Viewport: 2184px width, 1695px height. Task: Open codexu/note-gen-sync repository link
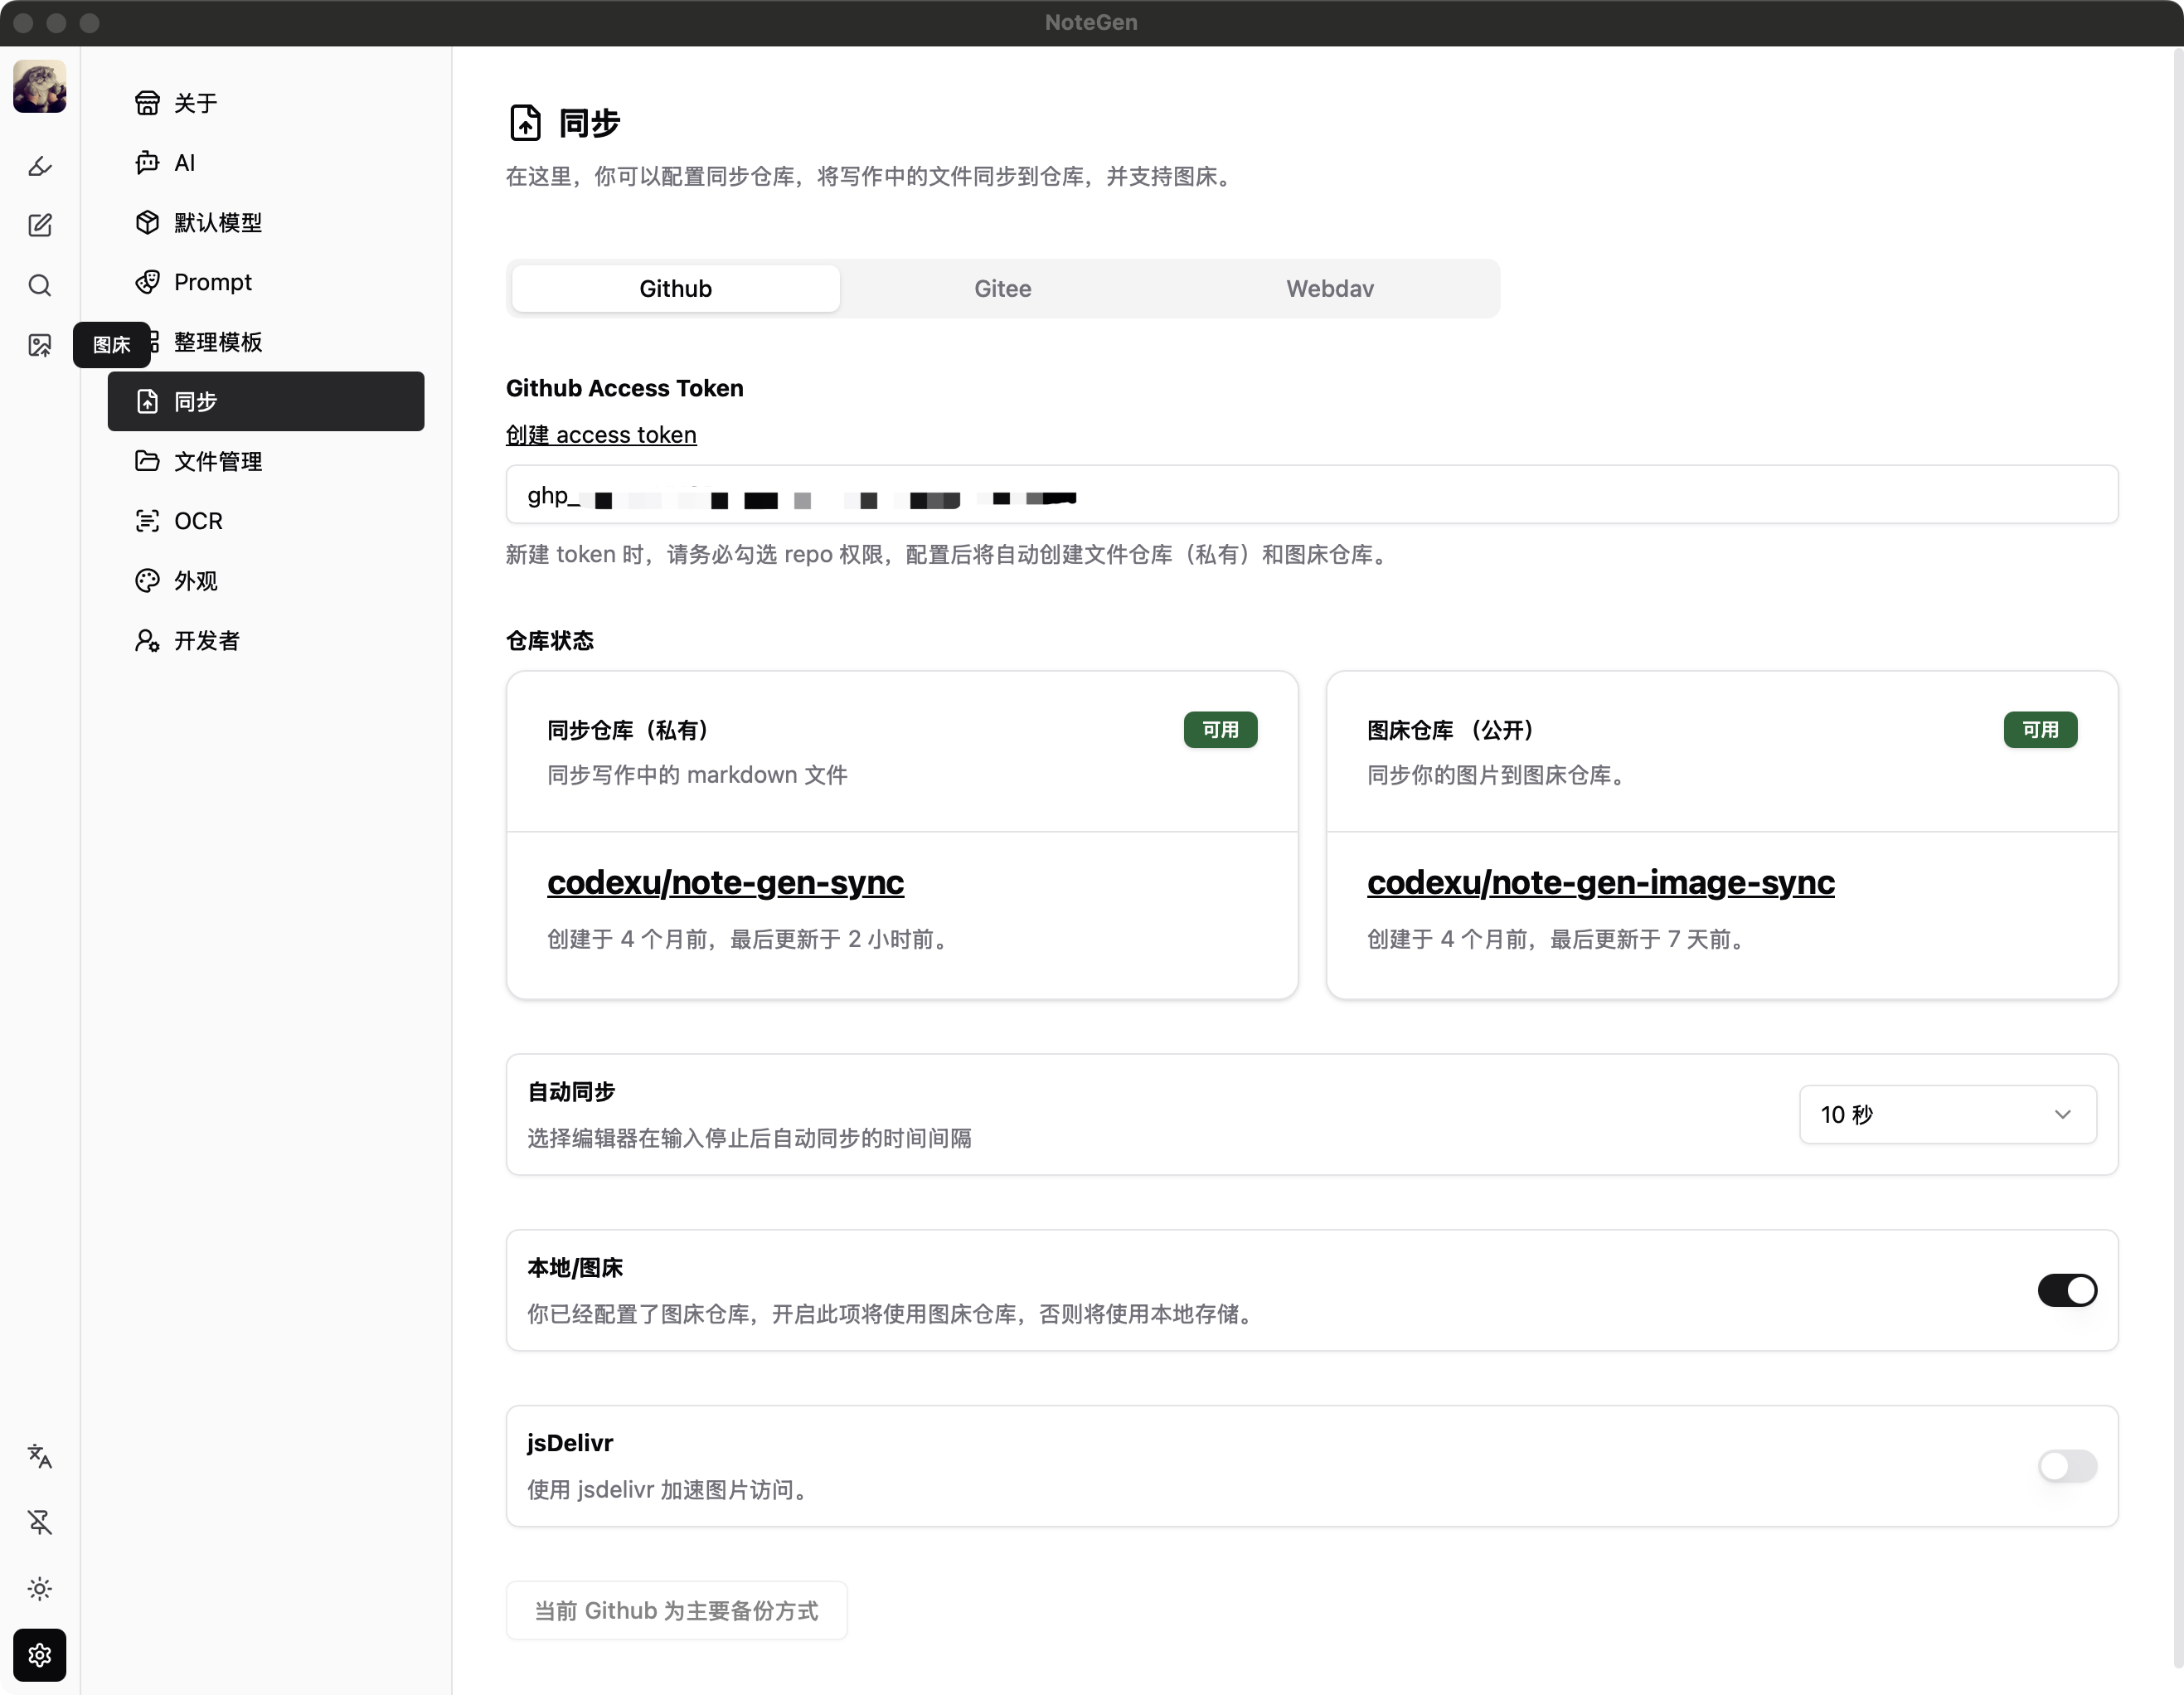(x=725, y=882)
